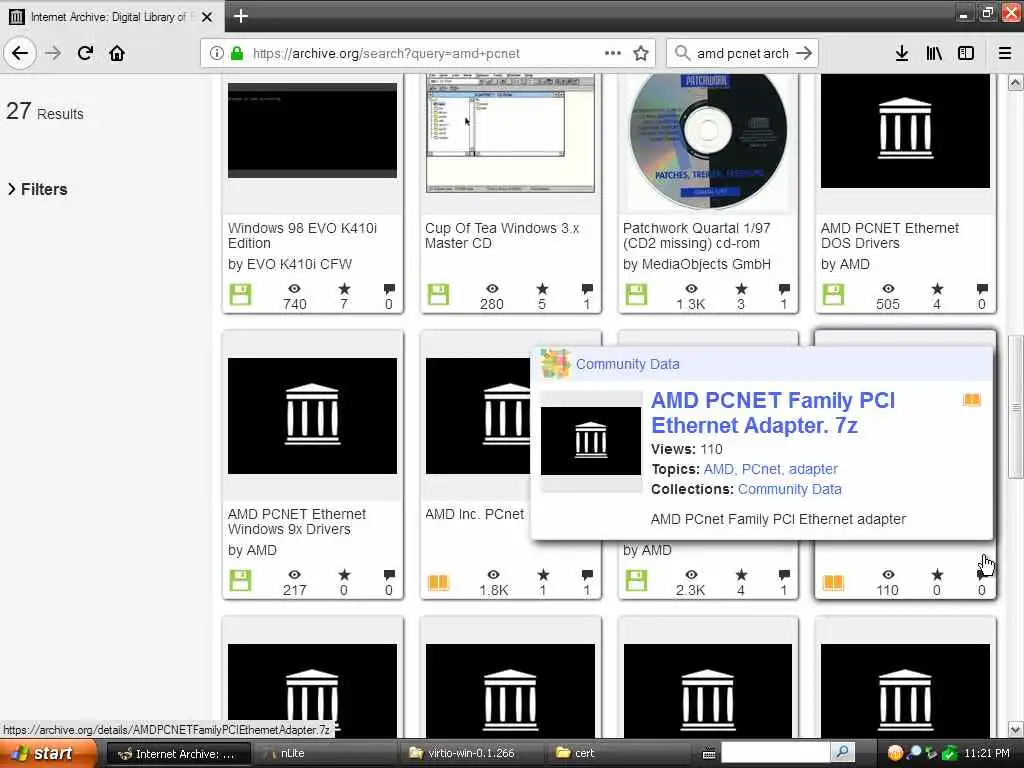Click book icon on the 110-views card
Viewport: 1024px width, 768px height.
(x=833, y=582)
